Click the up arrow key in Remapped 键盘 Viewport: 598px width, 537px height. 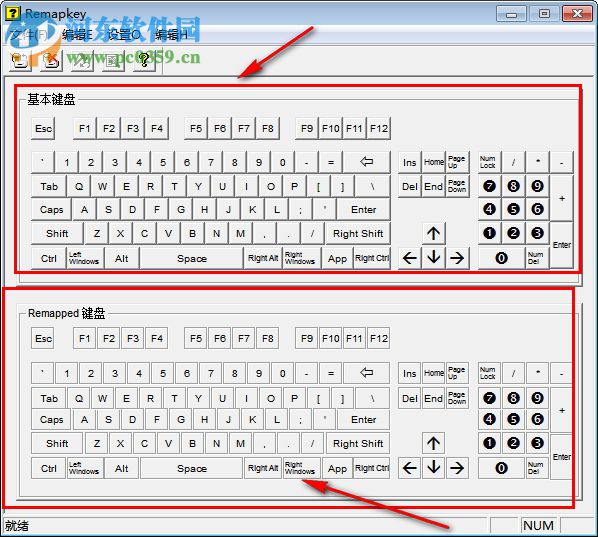(x=434, y=443)
